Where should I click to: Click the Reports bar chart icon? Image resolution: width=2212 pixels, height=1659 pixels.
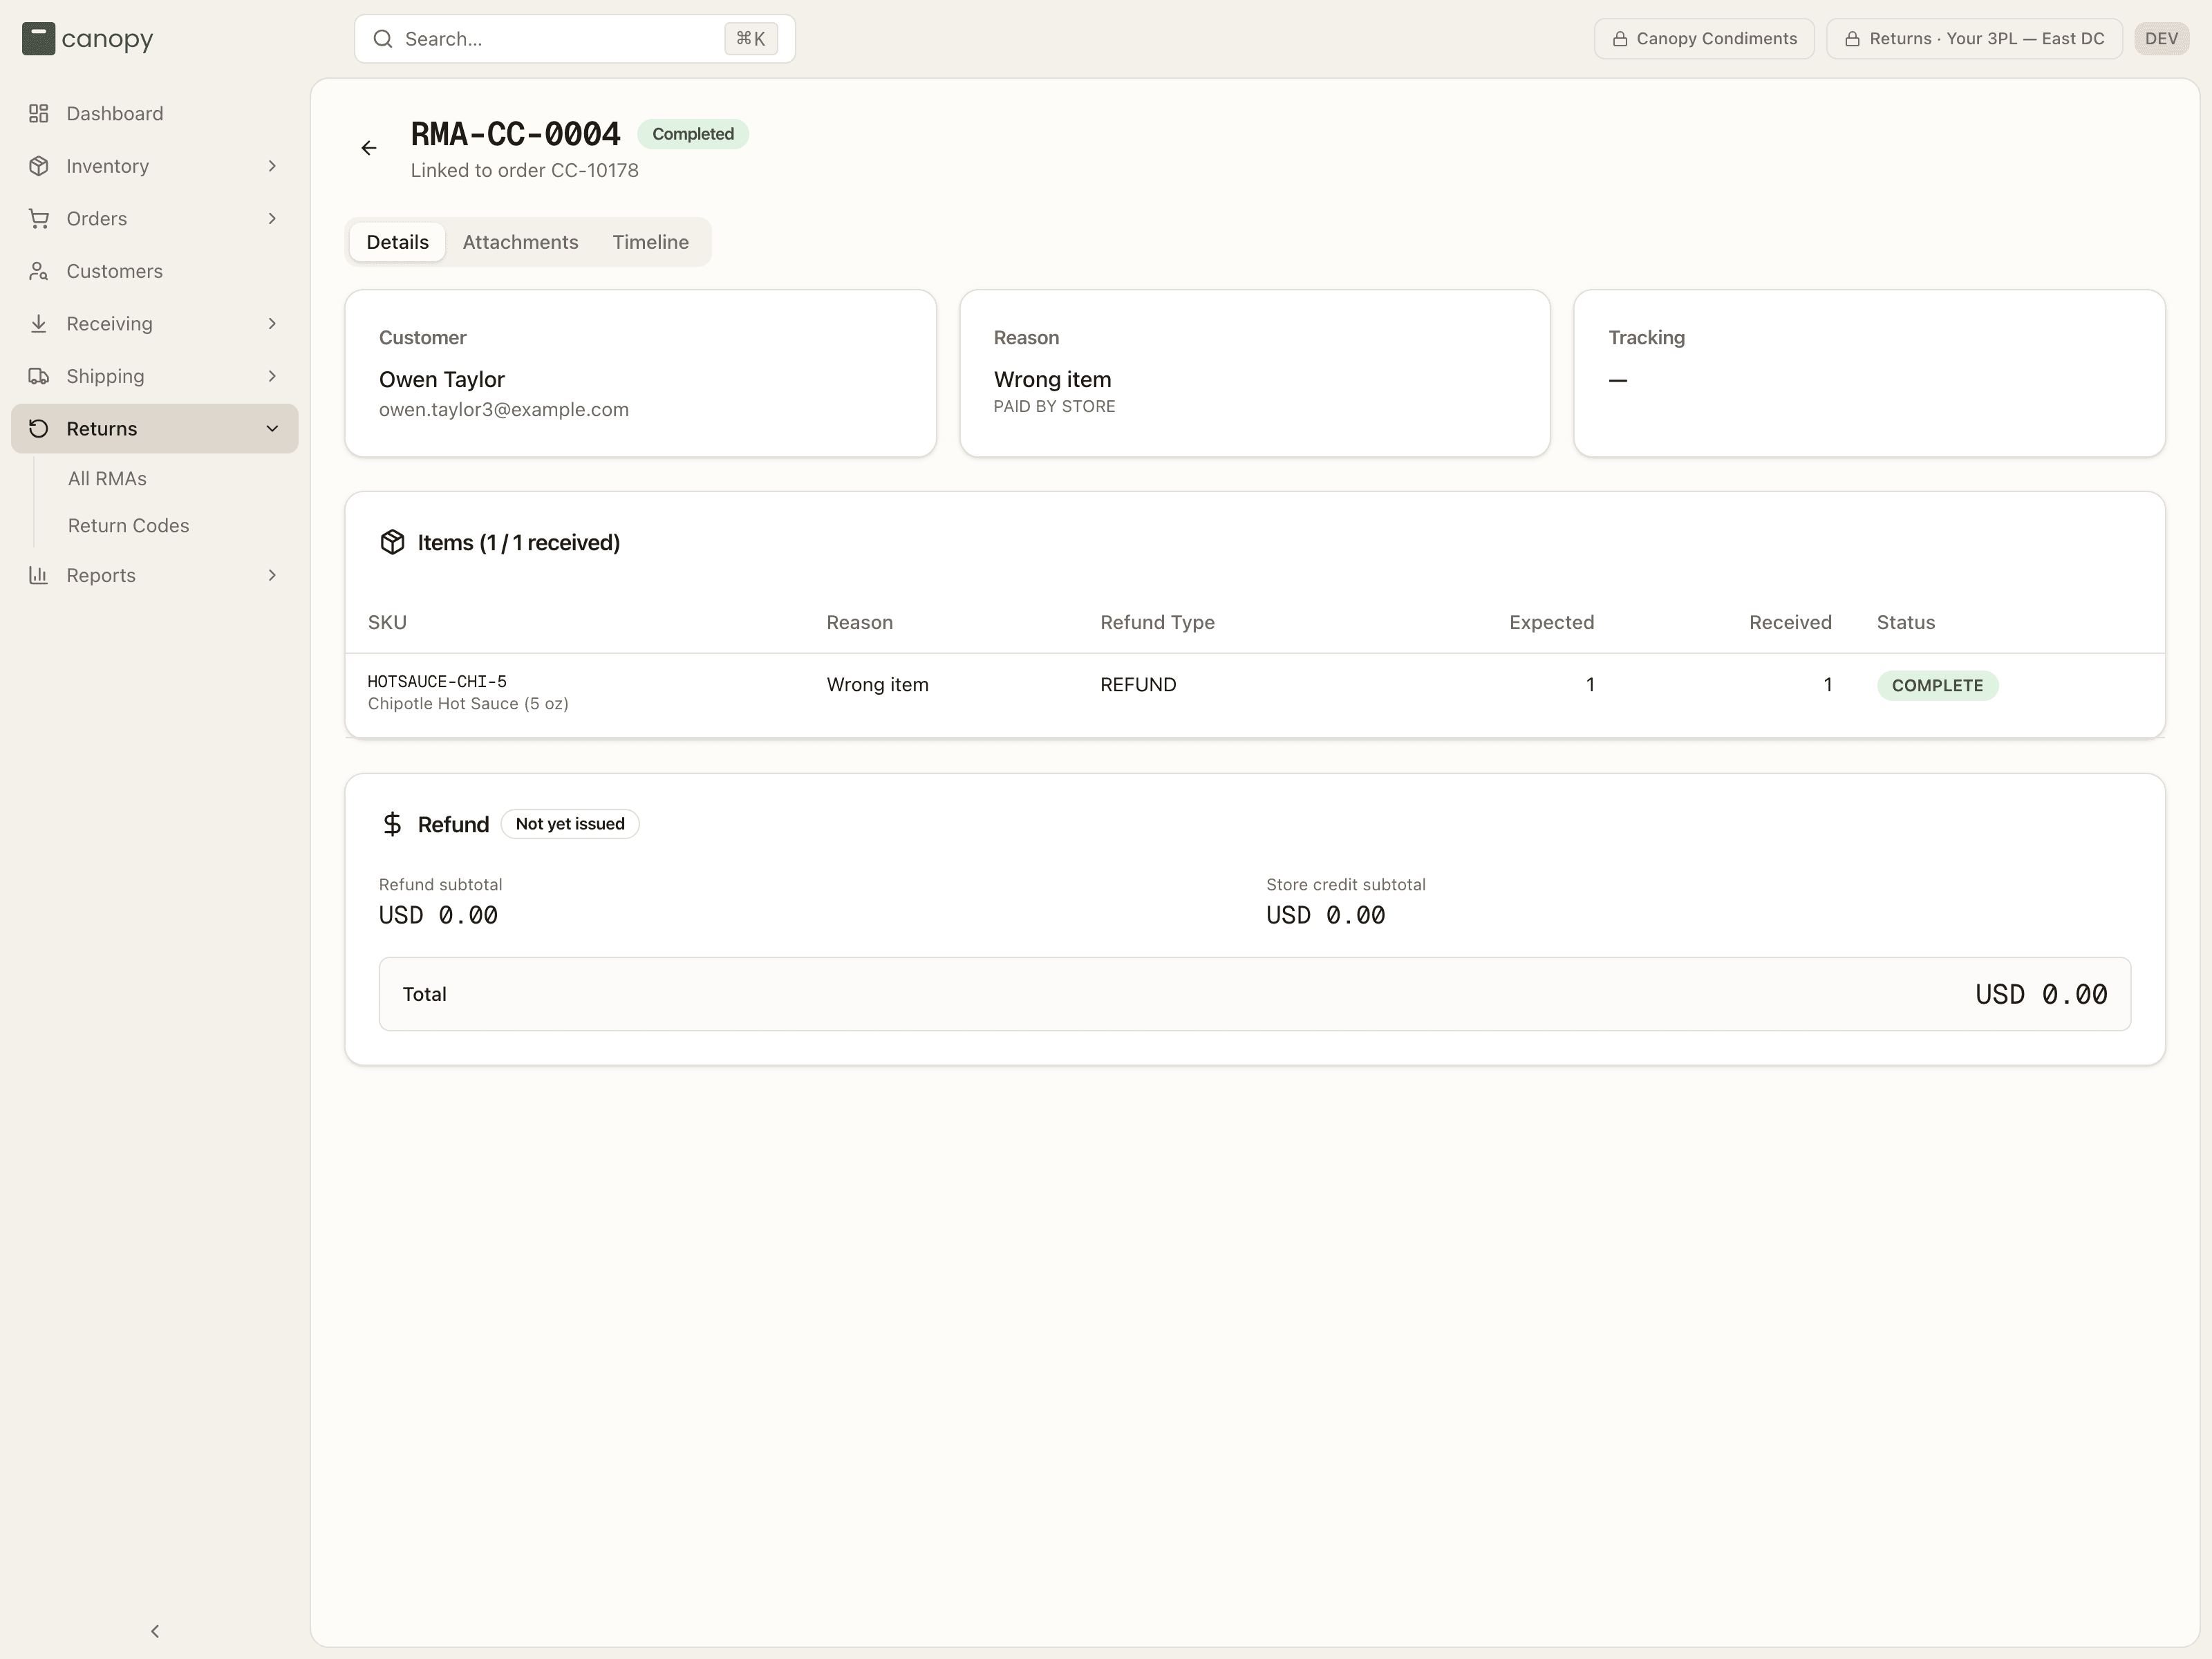point(39,575)
